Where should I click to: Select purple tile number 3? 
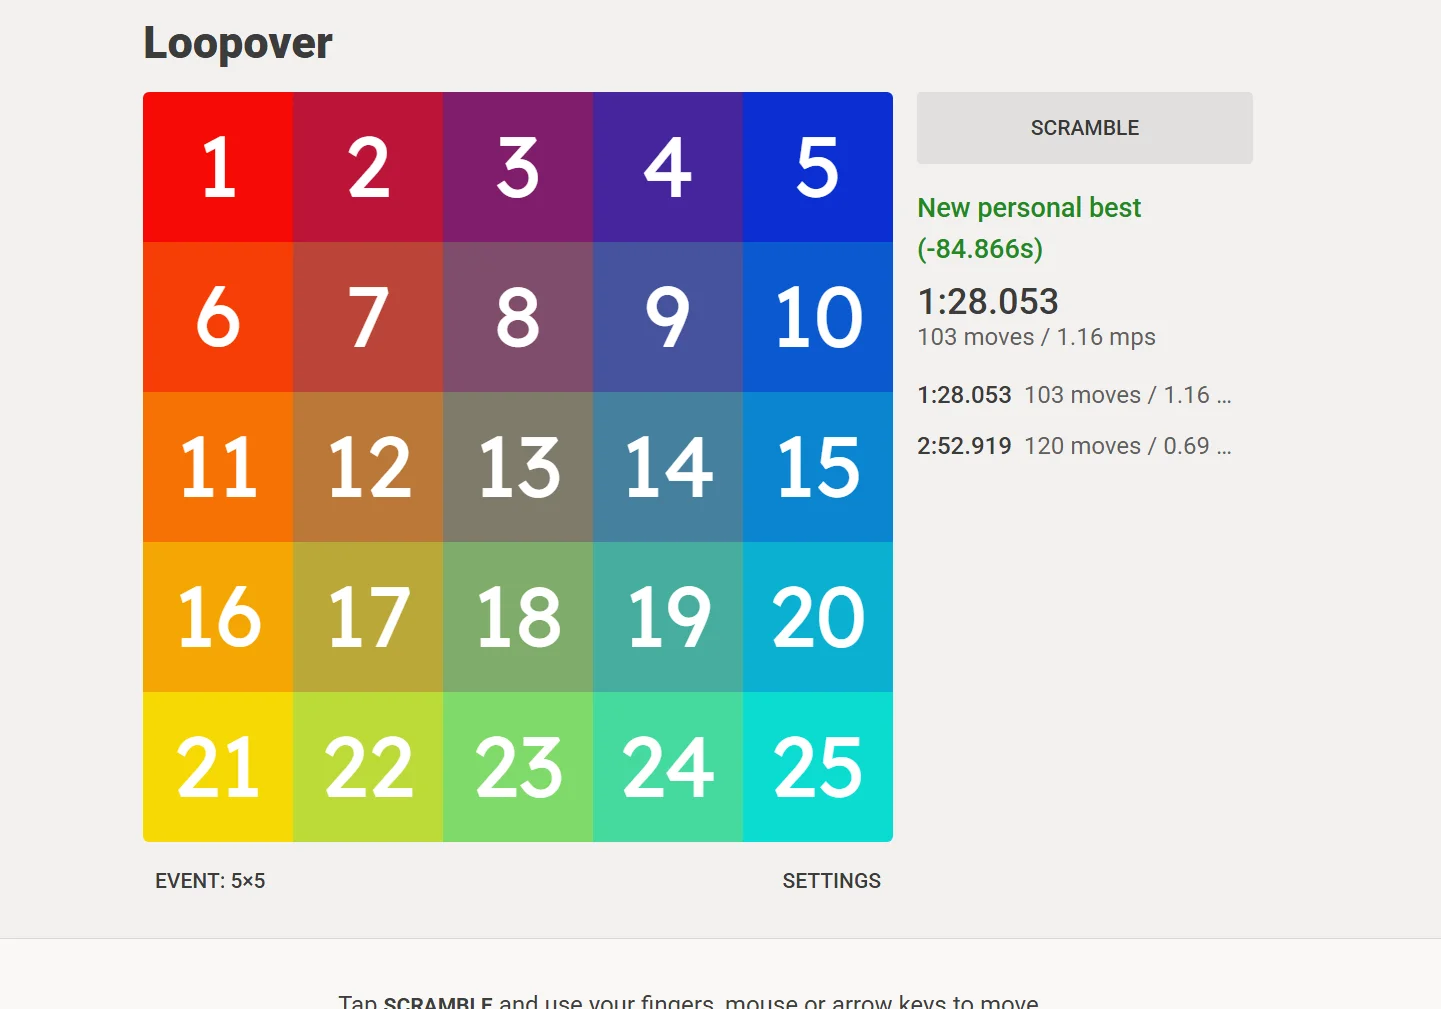click(518, 167)
